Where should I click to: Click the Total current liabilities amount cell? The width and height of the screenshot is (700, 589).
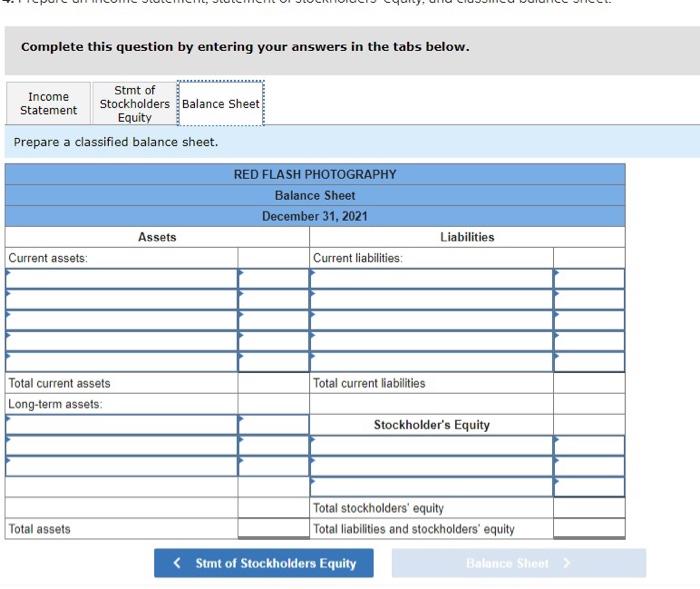tap(589, 383)
